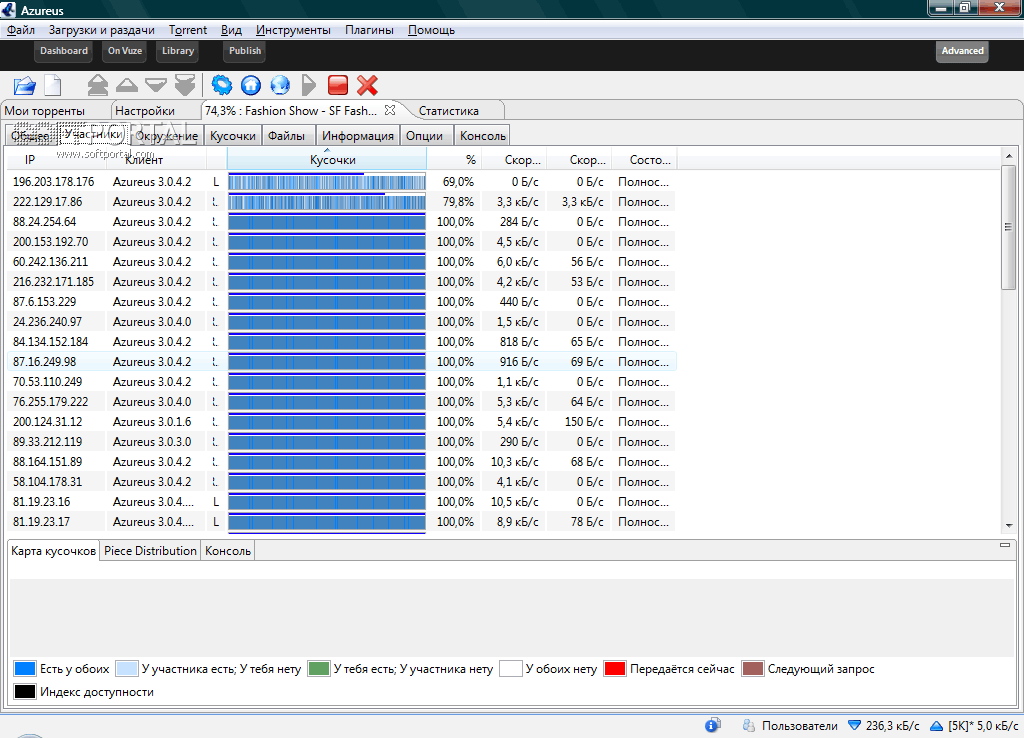Viewport: 1024px width, 738px height.
Task: Click the Library button
Action: [178, 51]
